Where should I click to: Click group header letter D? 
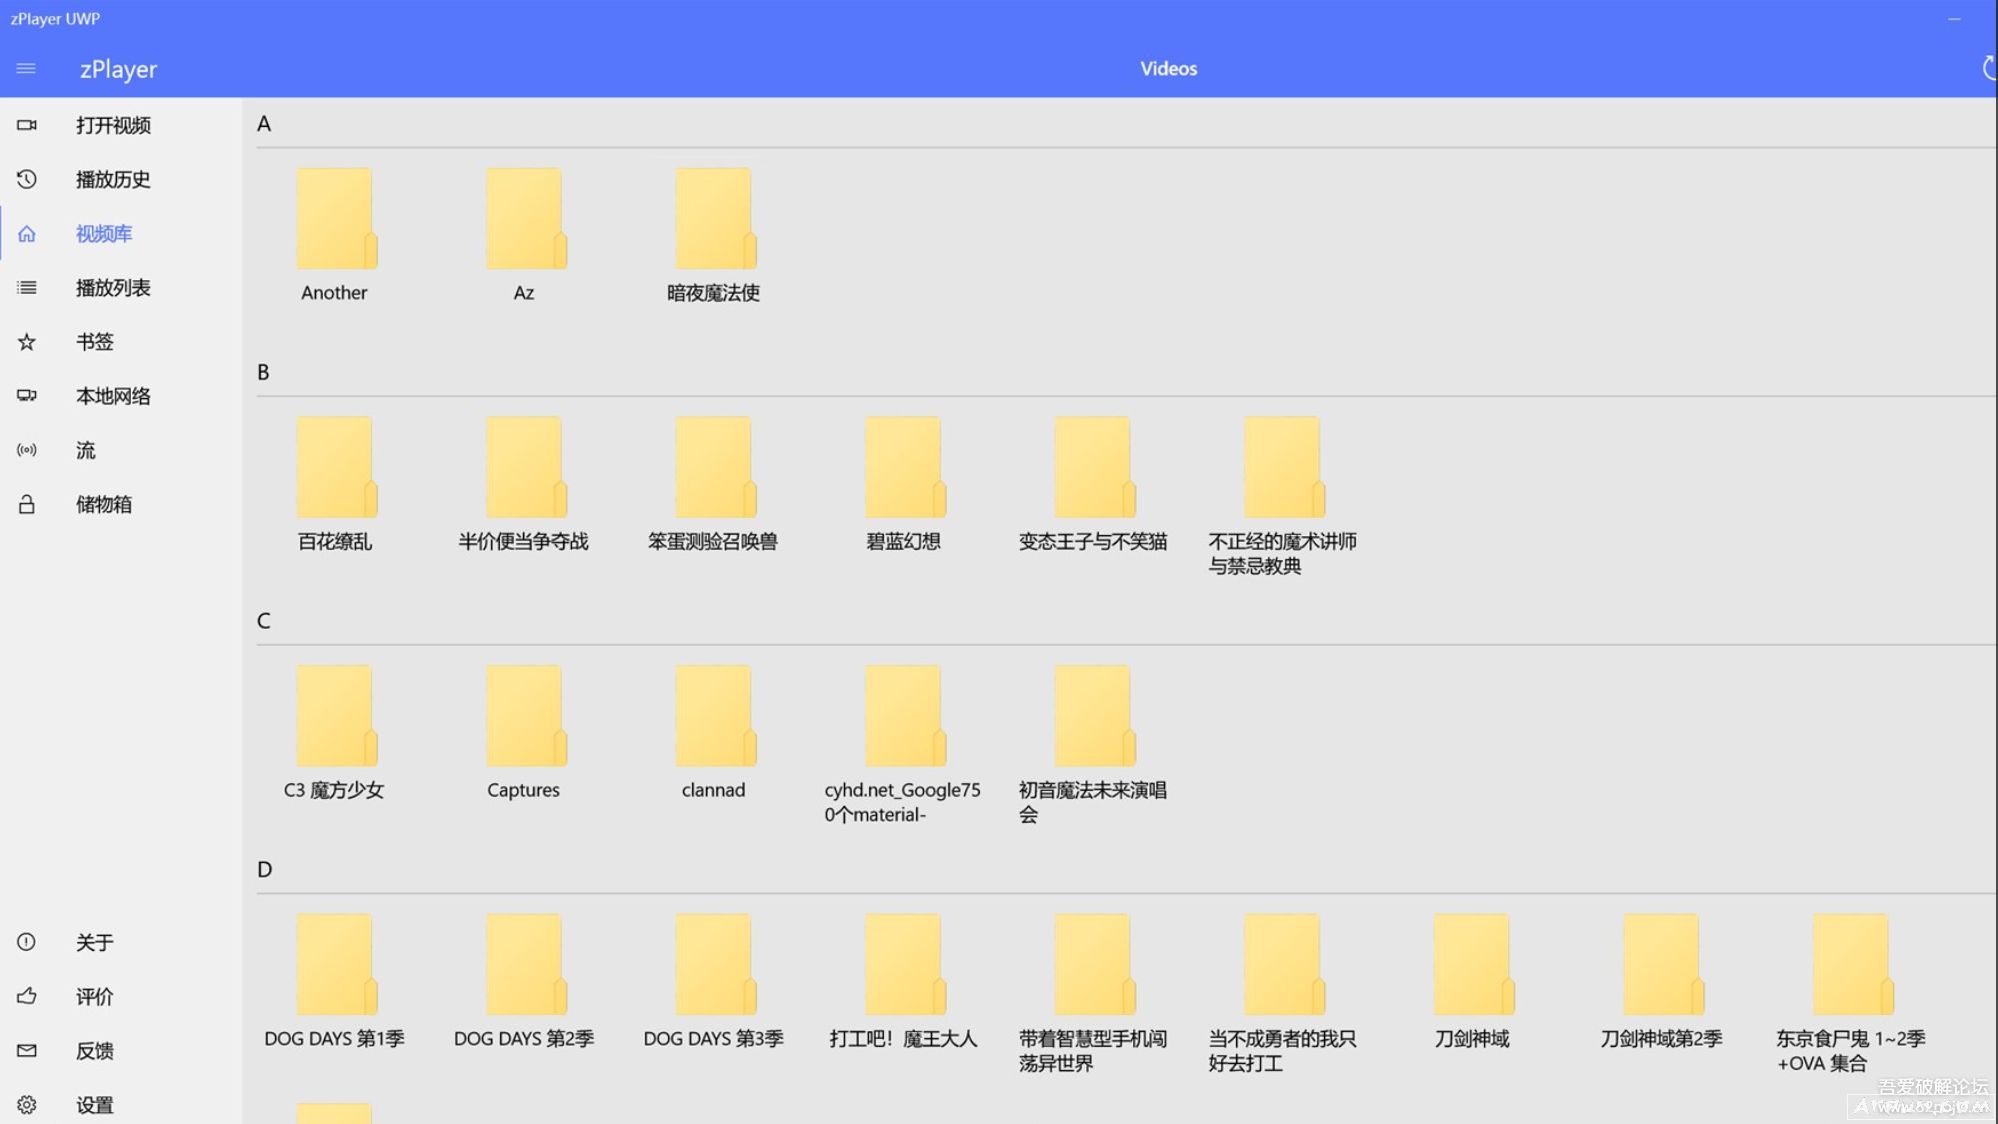click(x=264, y=870)
